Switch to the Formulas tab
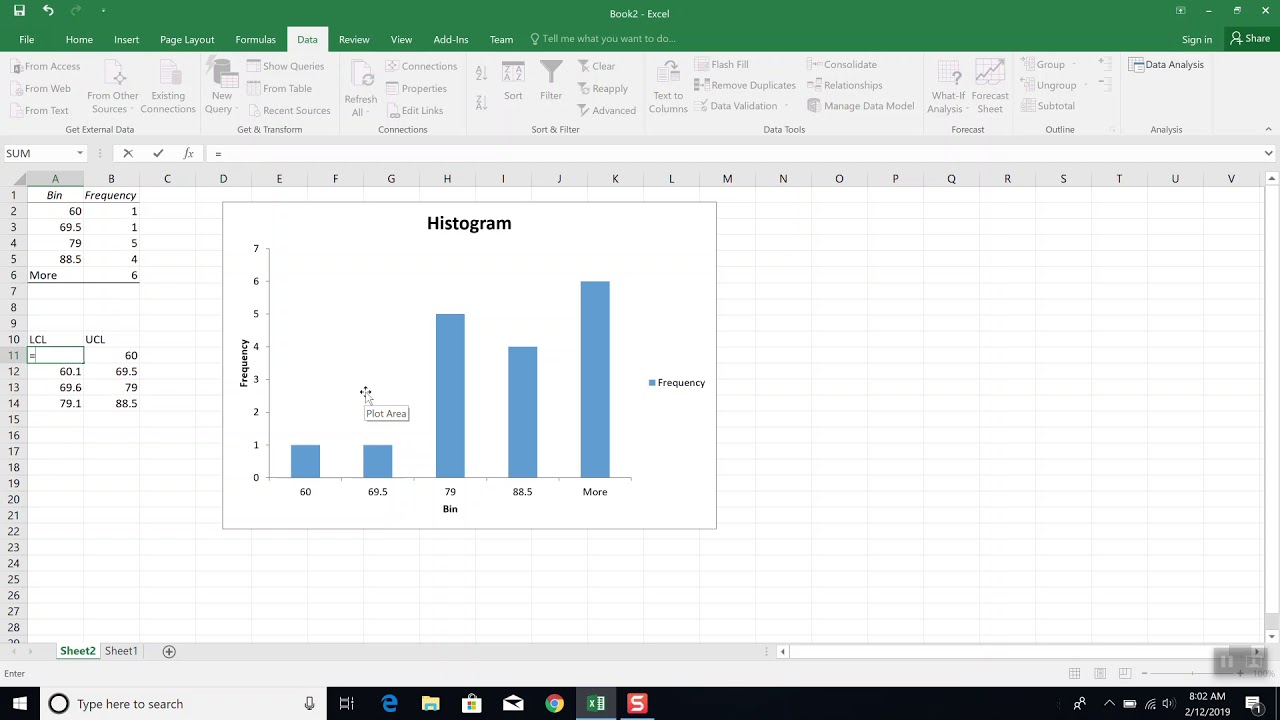This screenshot has width=1280, height=720. [256, 39]
